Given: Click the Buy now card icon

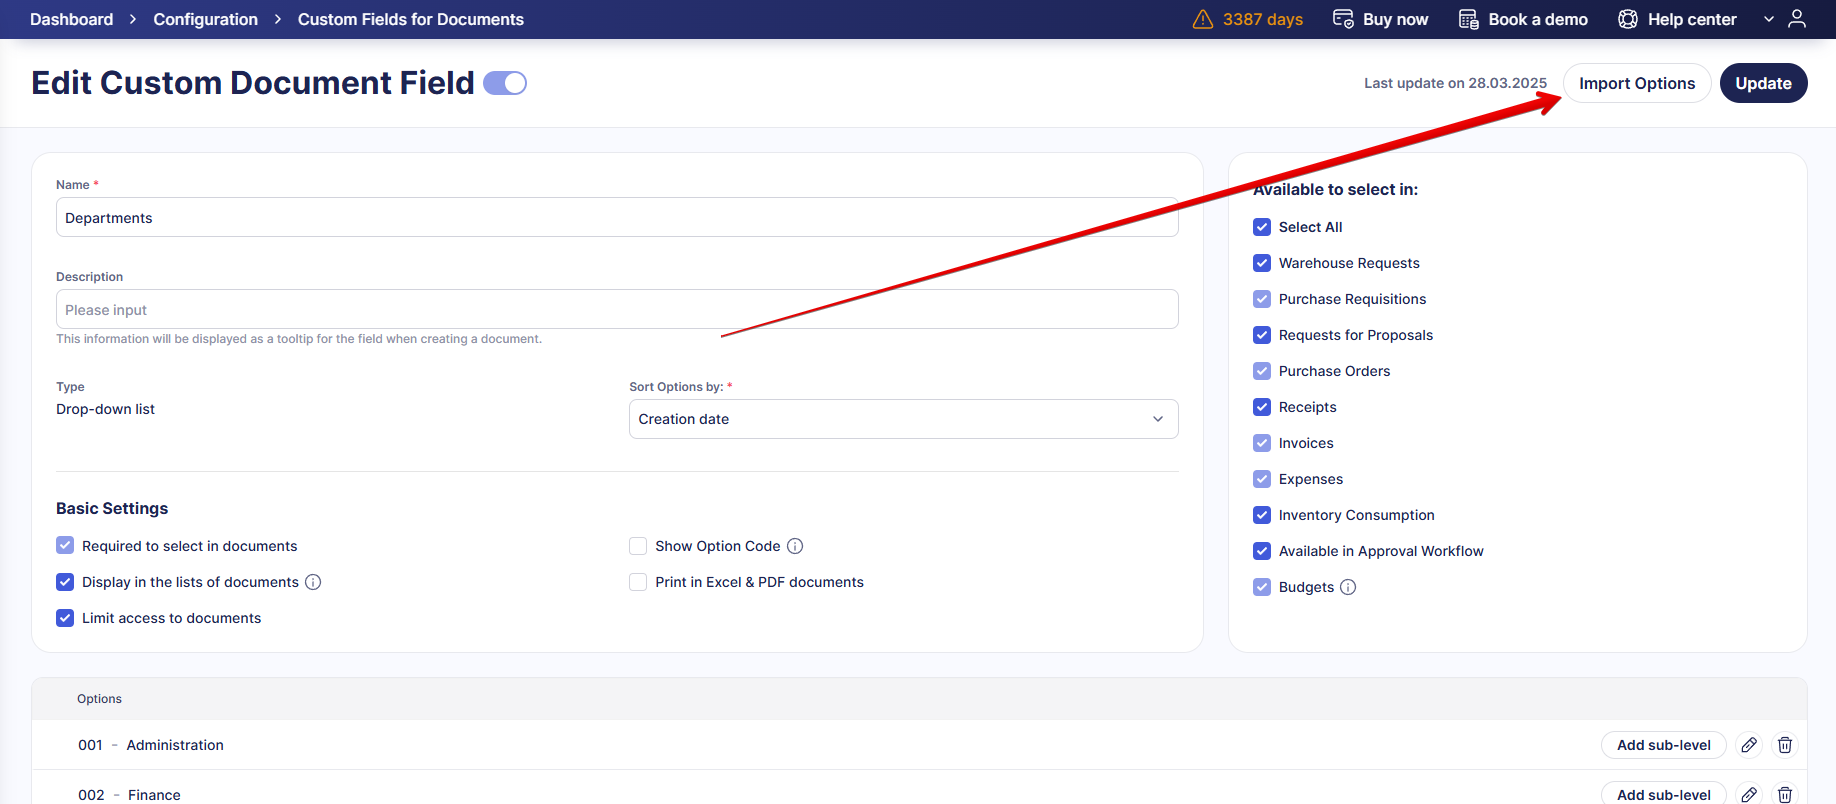Looking at the screenshot, I should [1343, 19].
